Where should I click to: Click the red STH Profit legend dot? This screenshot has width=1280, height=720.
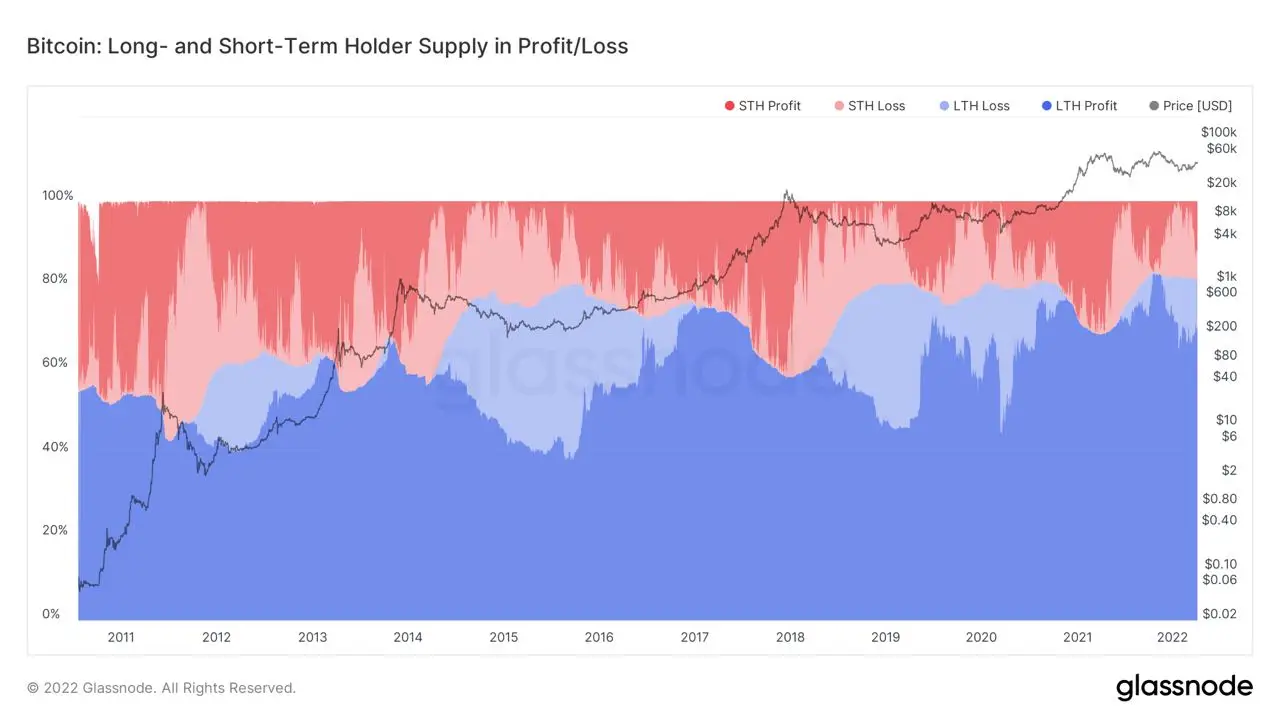tap(730, 106)
